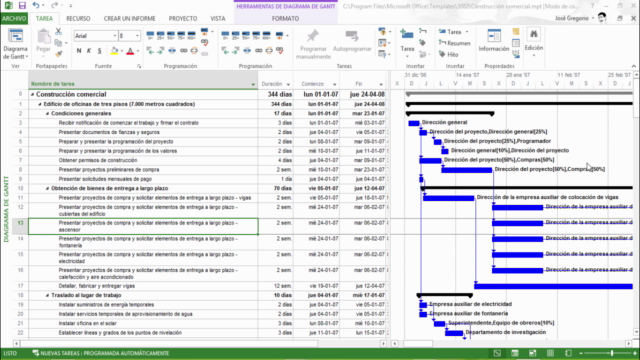640x360 pixels.
Task: Collapse Obtención de bienes de entrega group
Action: pyautogui.click(x=47, y=189)
